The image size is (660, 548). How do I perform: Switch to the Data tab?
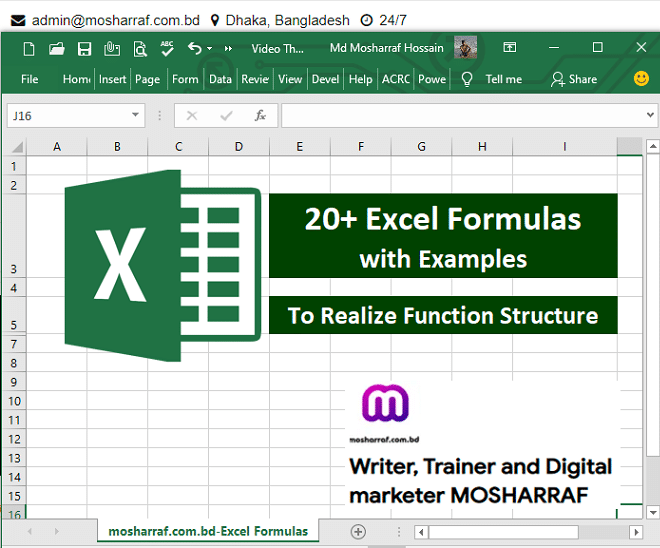coord(220,79)
